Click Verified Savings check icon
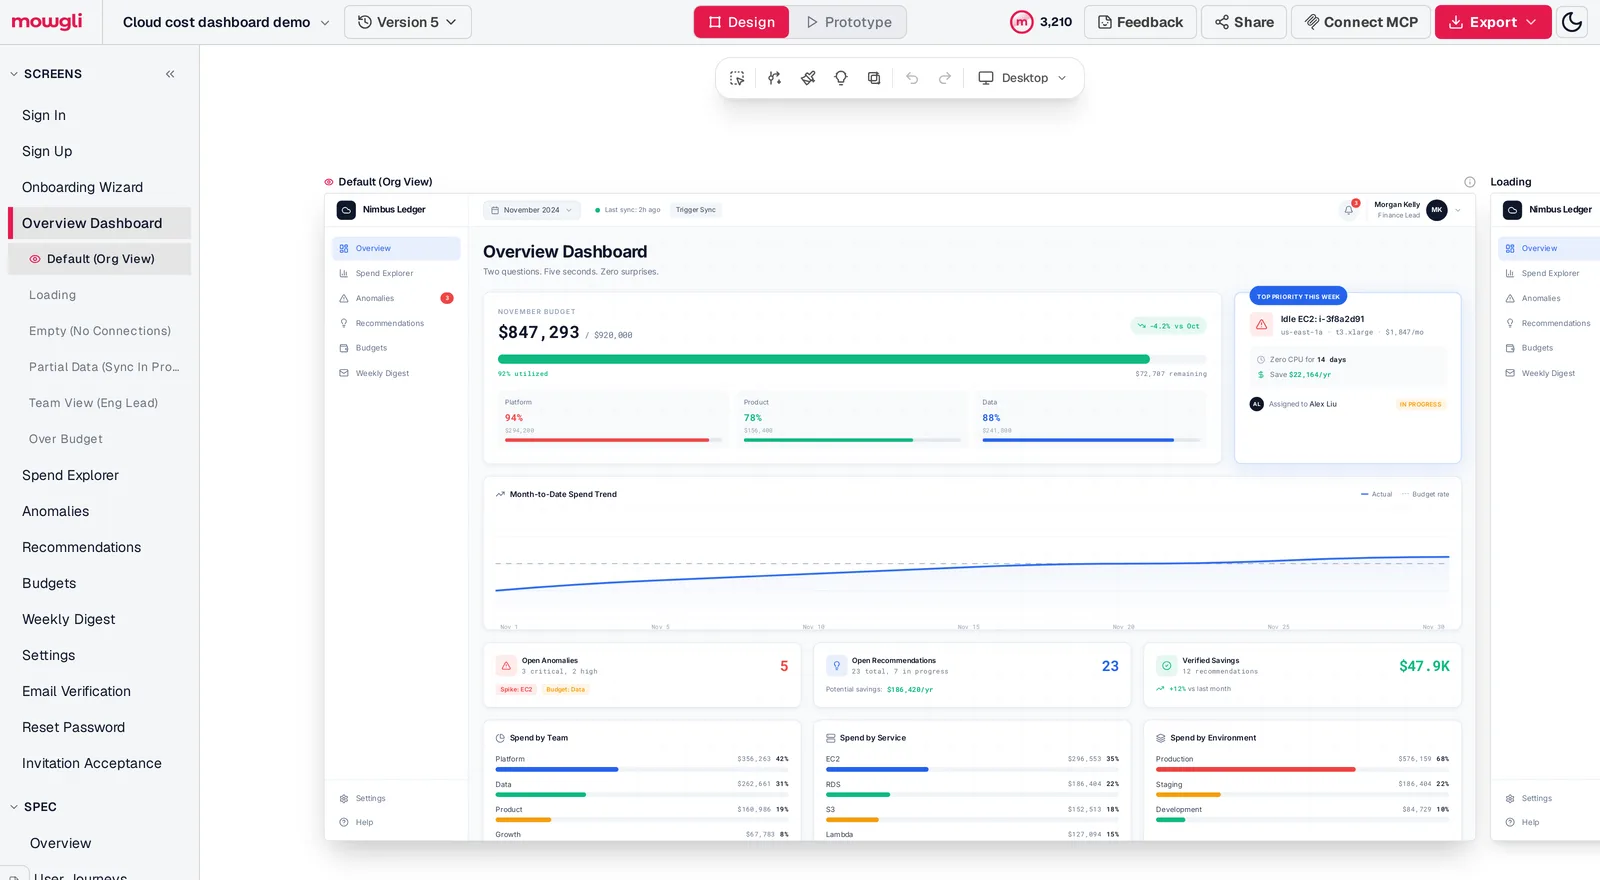 click(x=1166, y=665)
